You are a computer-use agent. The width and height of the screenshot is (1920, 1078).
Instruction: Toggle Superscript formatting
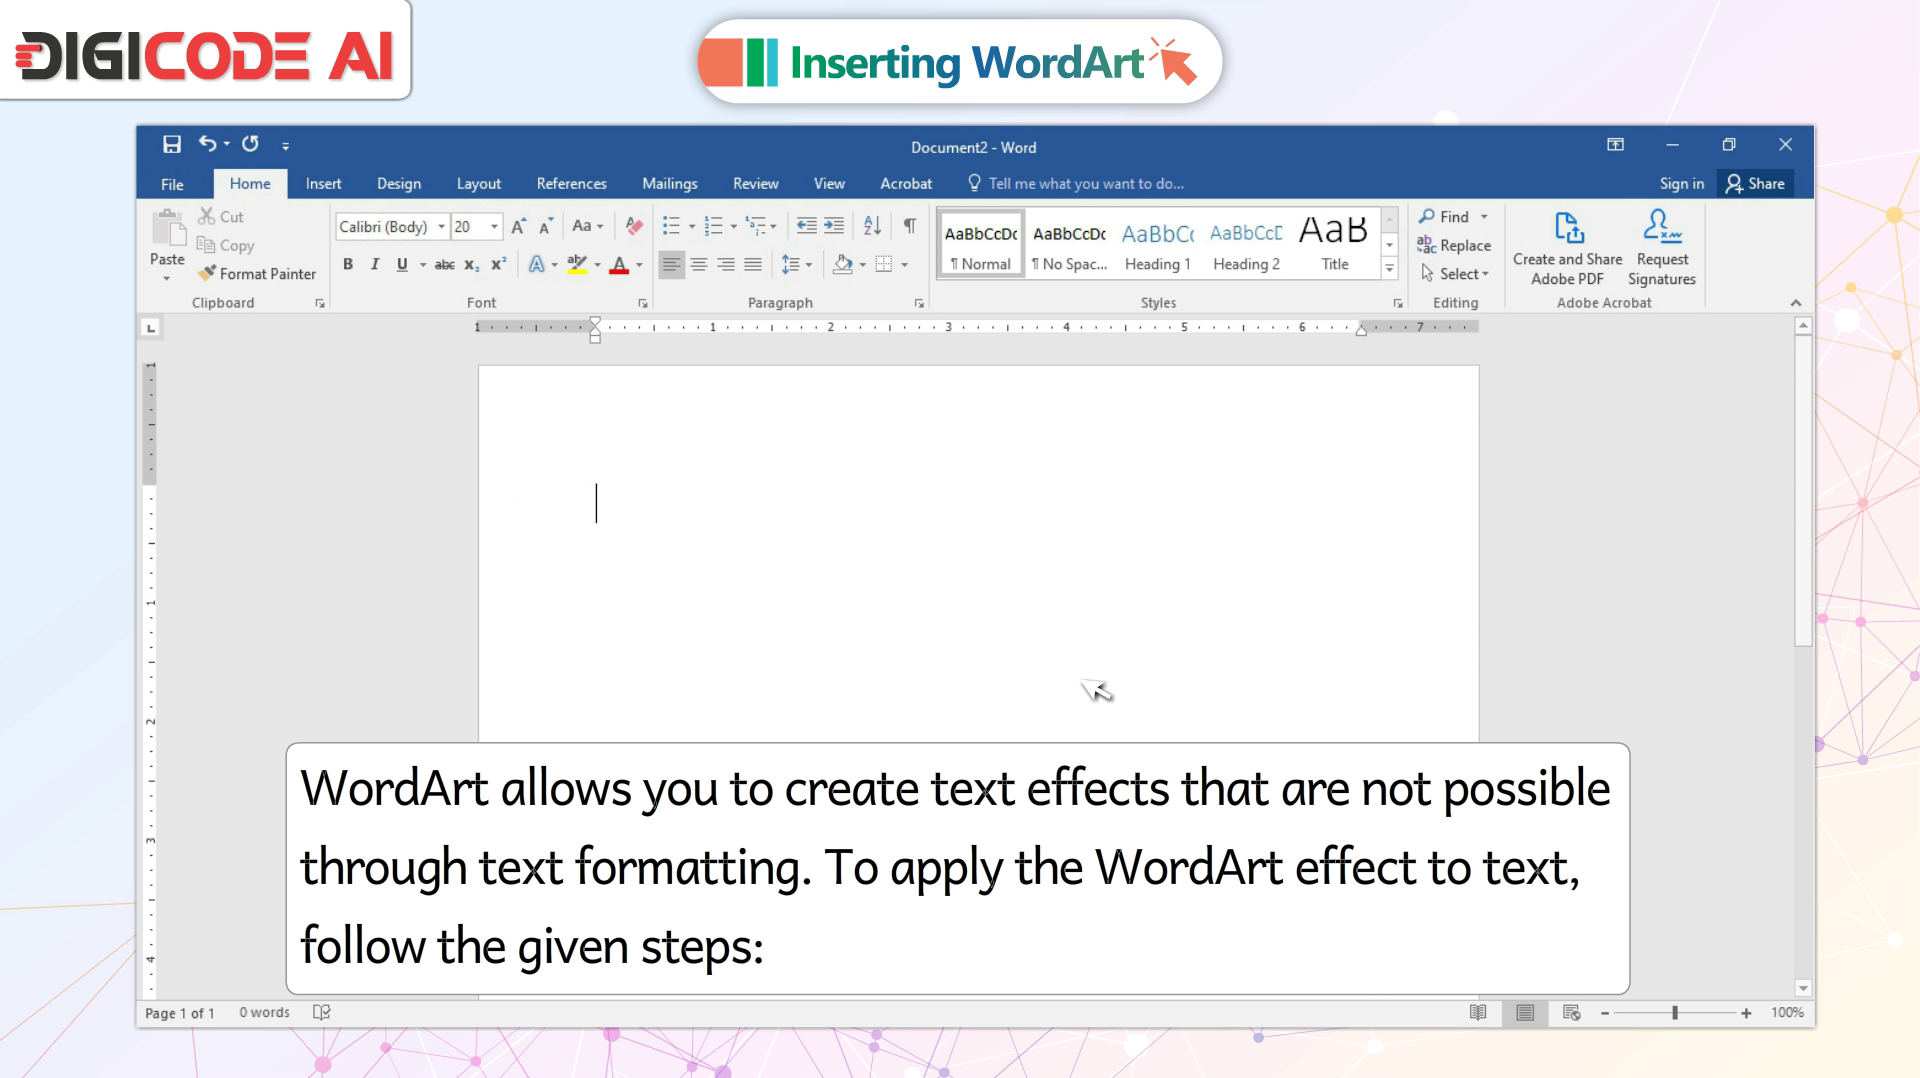coord(498,265)
